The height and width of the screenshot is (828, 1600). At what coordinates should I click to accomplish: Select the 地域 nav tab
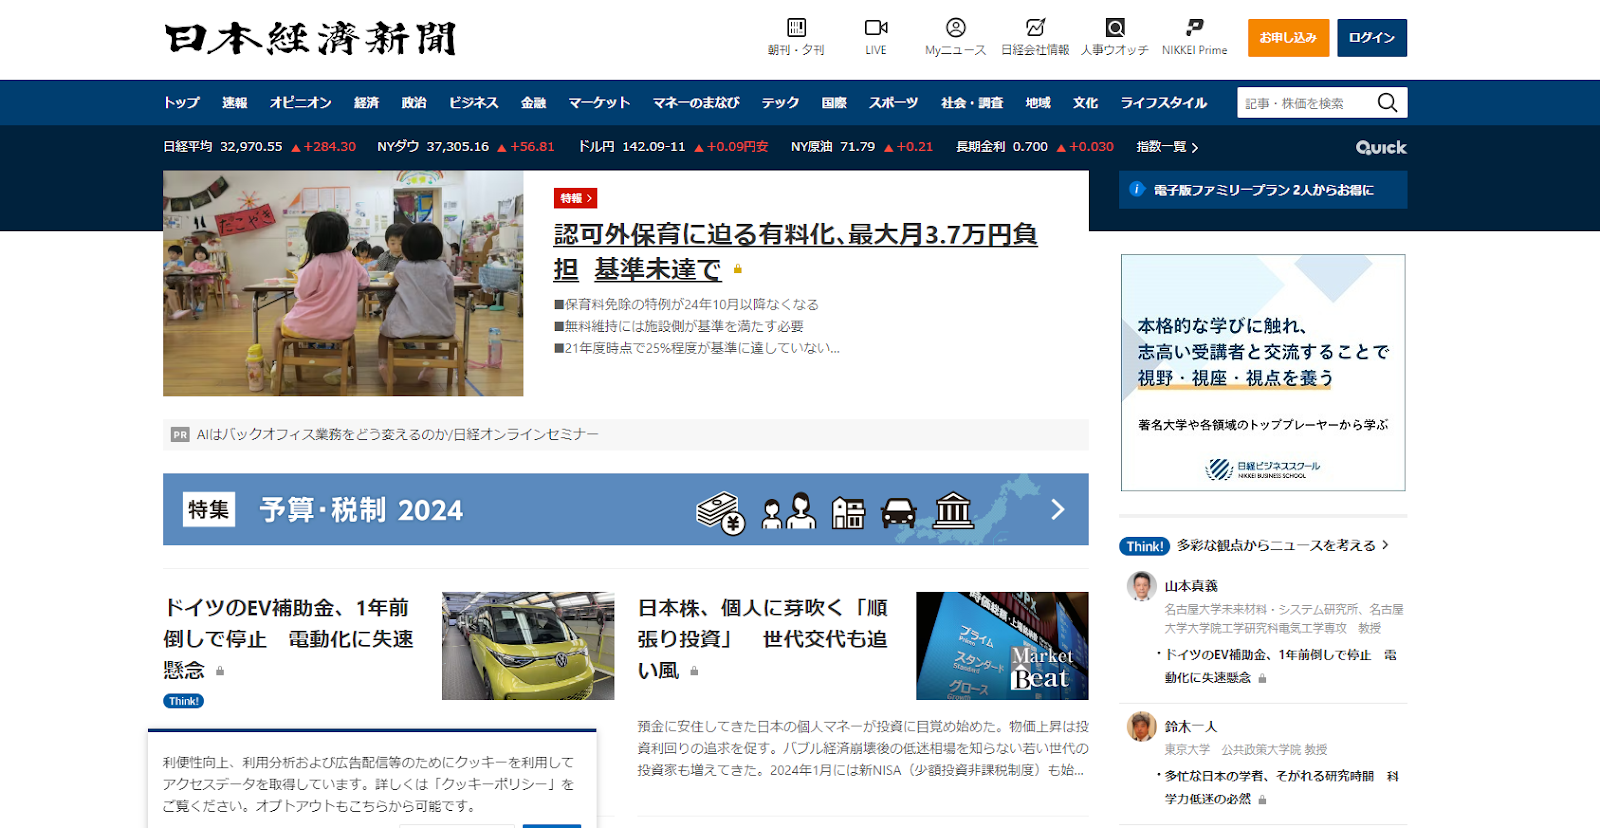[x=1038, y=103]
